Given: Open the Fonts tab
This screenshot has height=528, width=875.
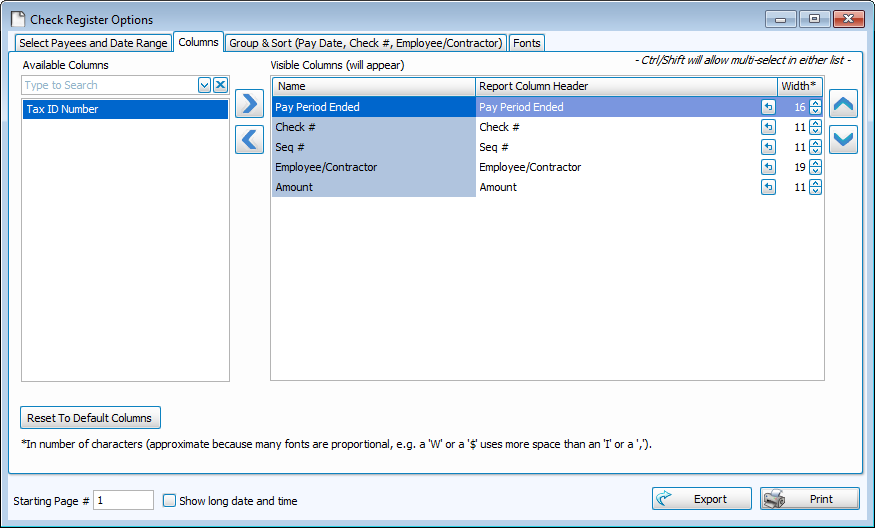Looking at the screenshot, I should pyautogui.click(x=526, y=43).
